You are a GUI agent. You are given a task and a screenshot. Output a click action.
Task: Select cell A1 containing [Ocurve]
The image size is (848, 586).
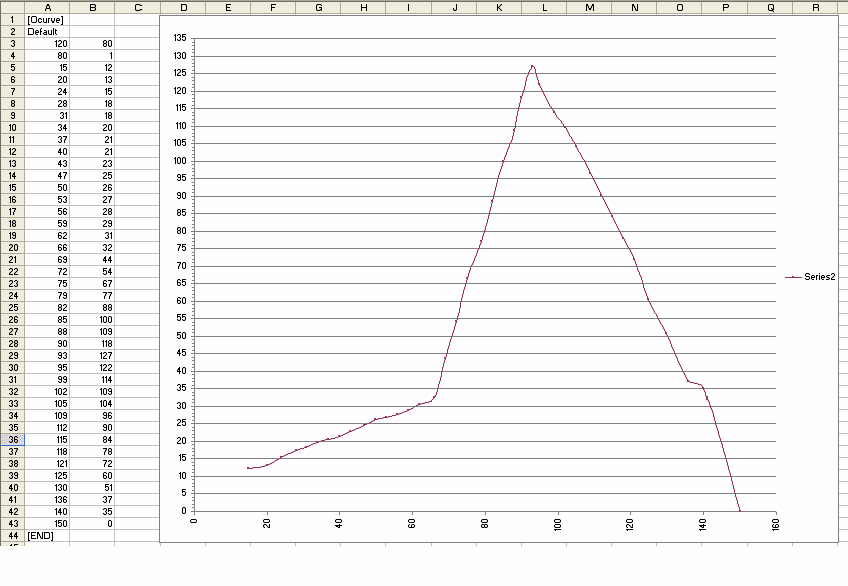(47, 20)
